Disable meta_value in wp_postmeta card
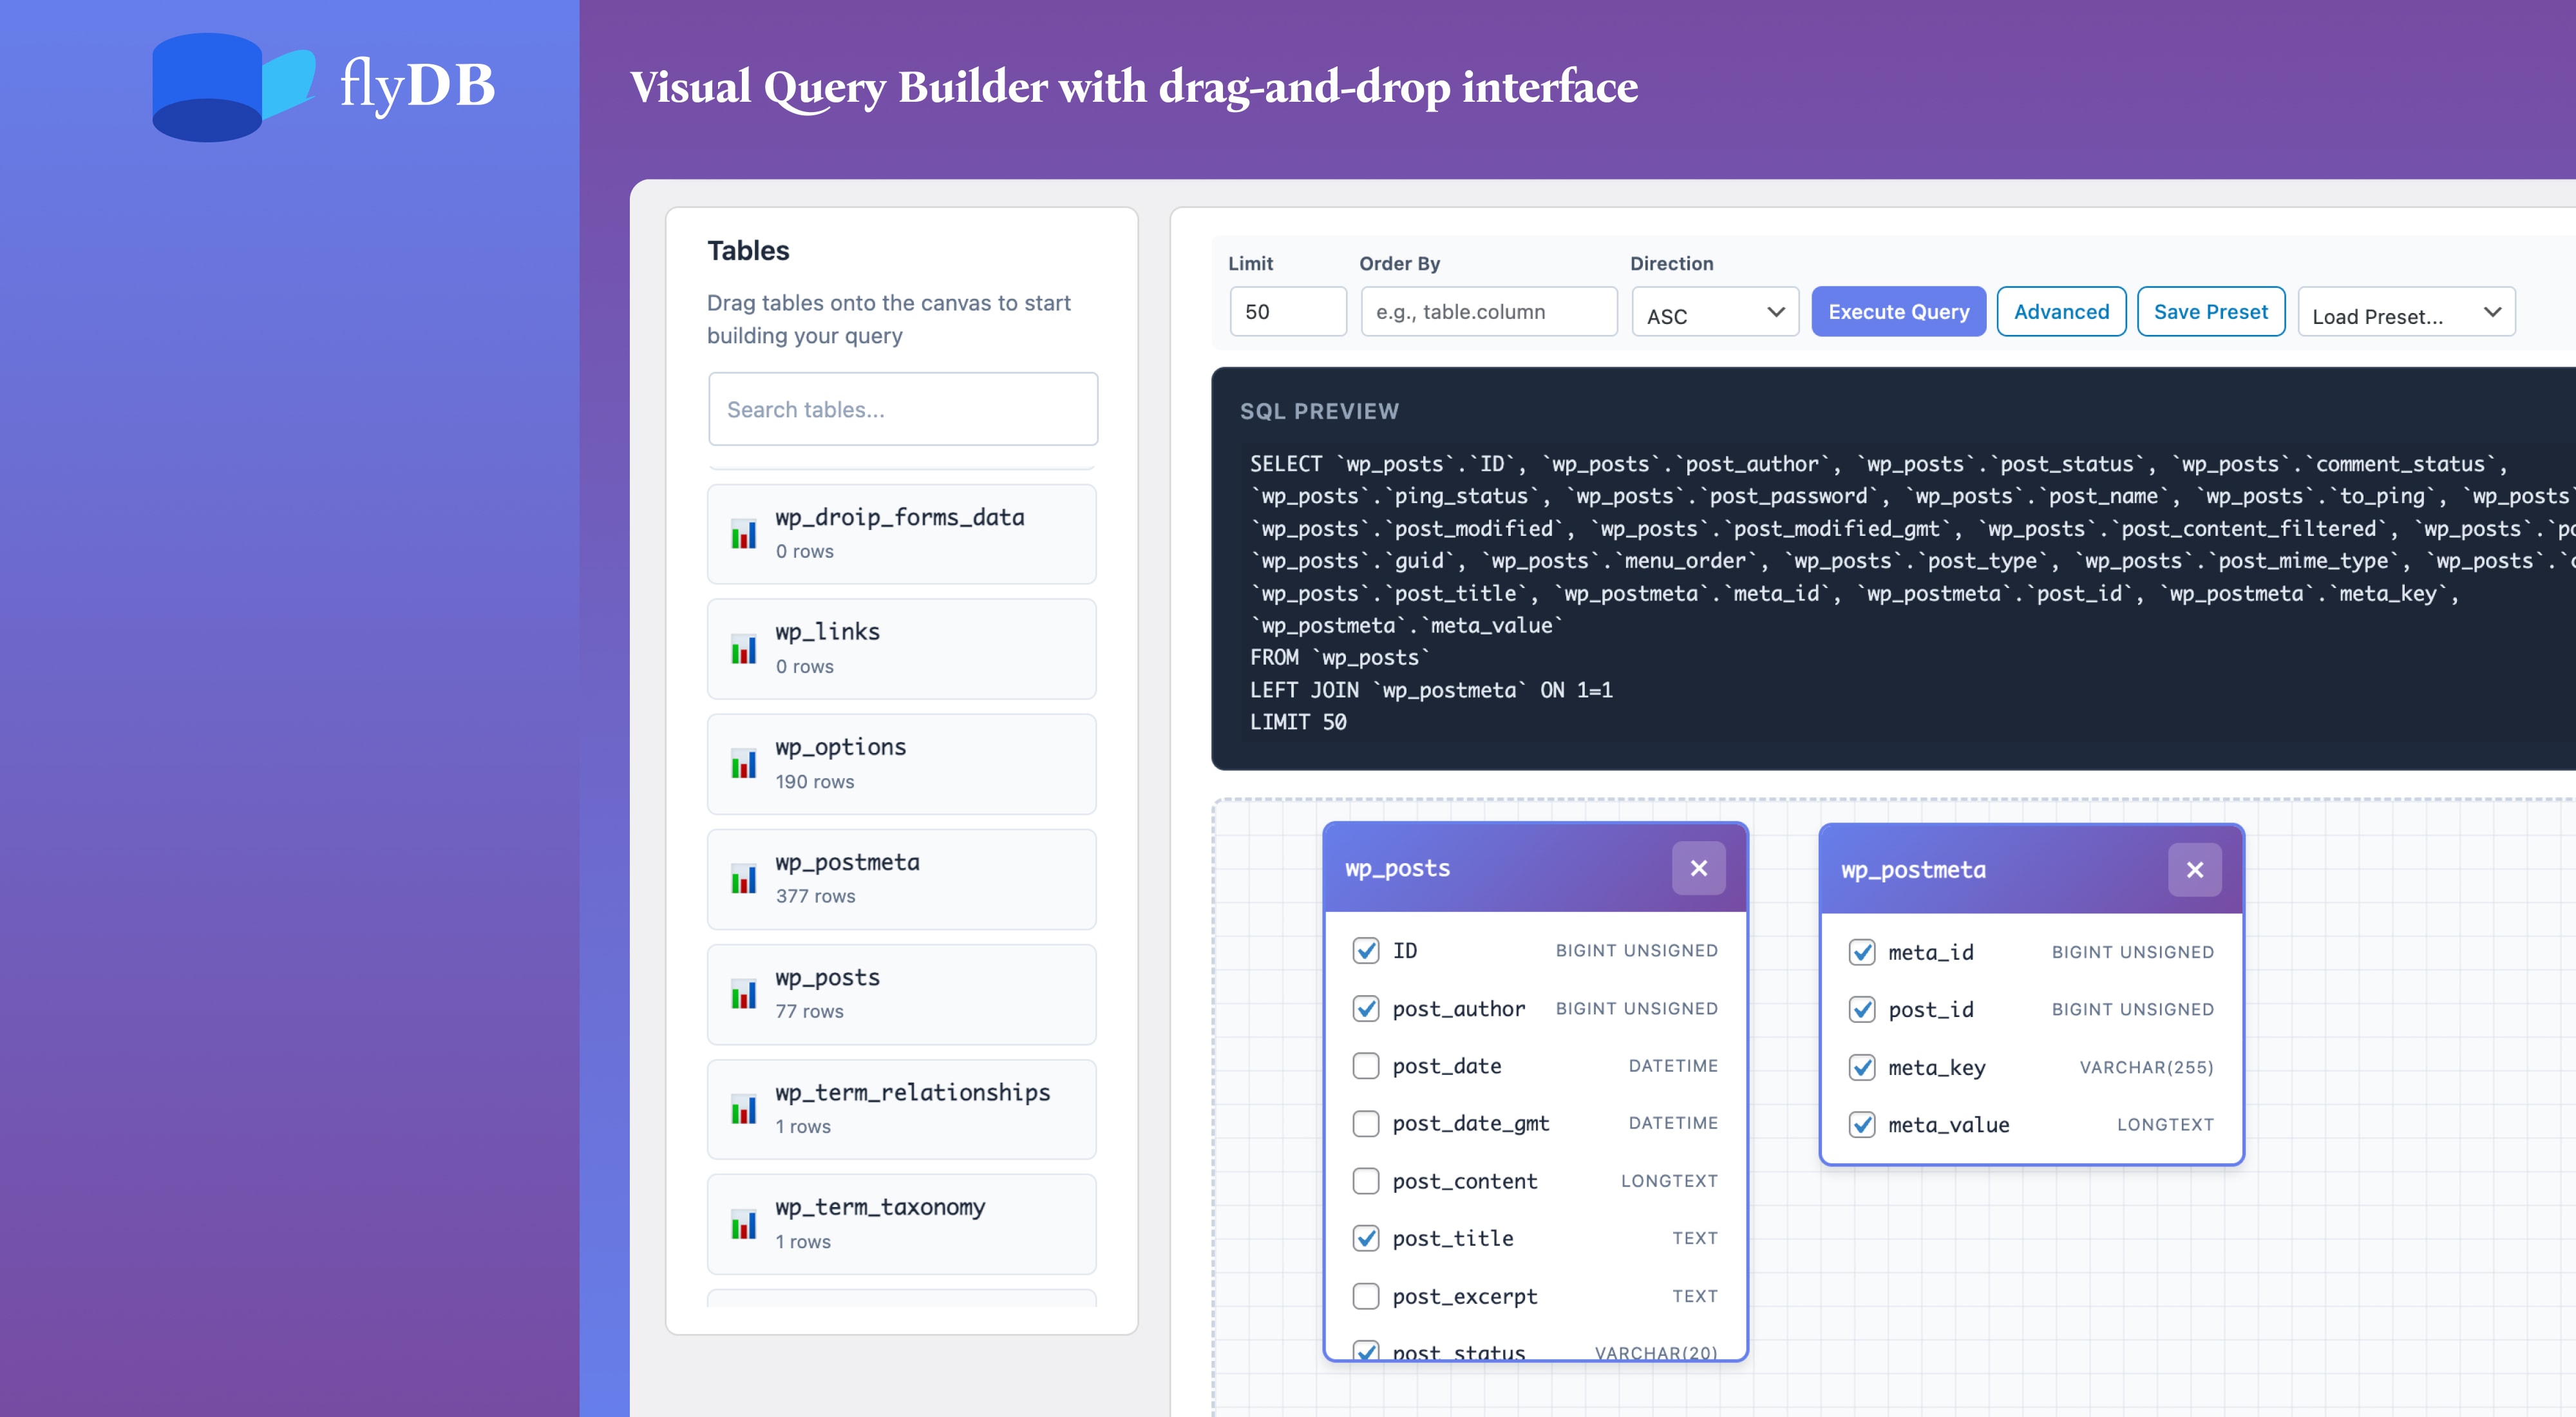 (x=1862, y=1124)
